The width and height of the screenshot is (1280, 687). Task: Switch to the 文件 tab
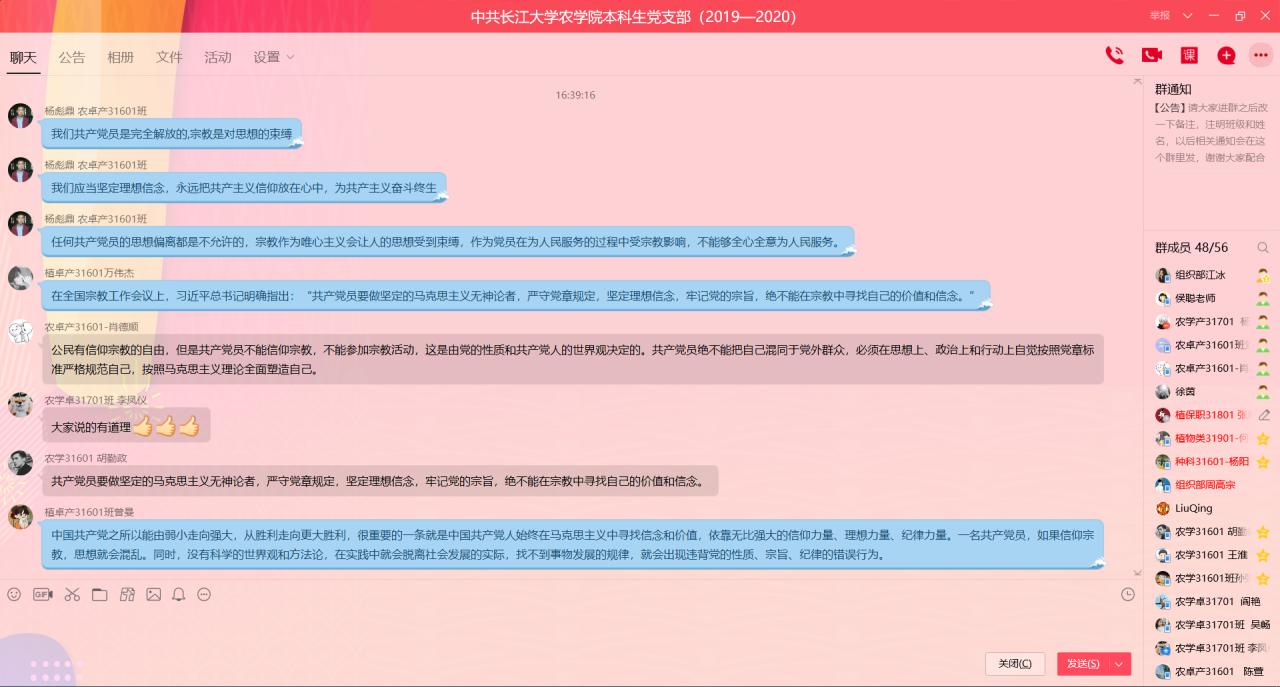pyautogui.click(x=169, y=57)
